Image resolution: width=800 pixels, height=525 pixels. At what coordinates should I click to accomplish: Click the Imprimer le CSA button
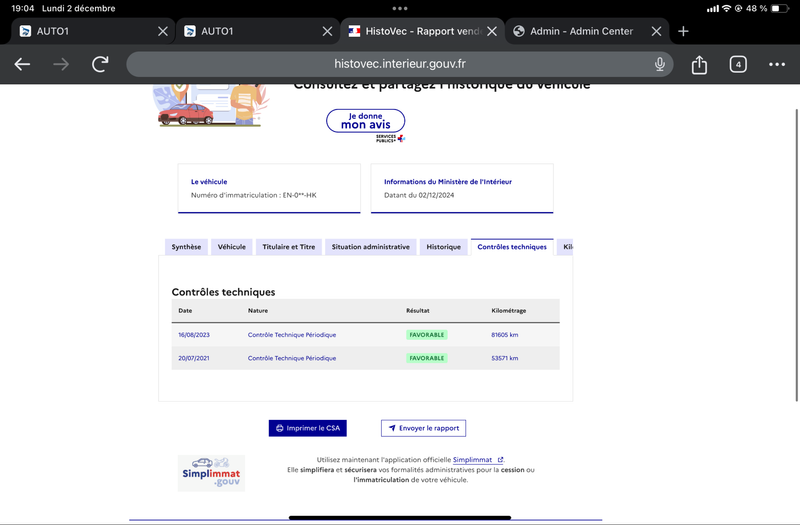click(308, 428)
